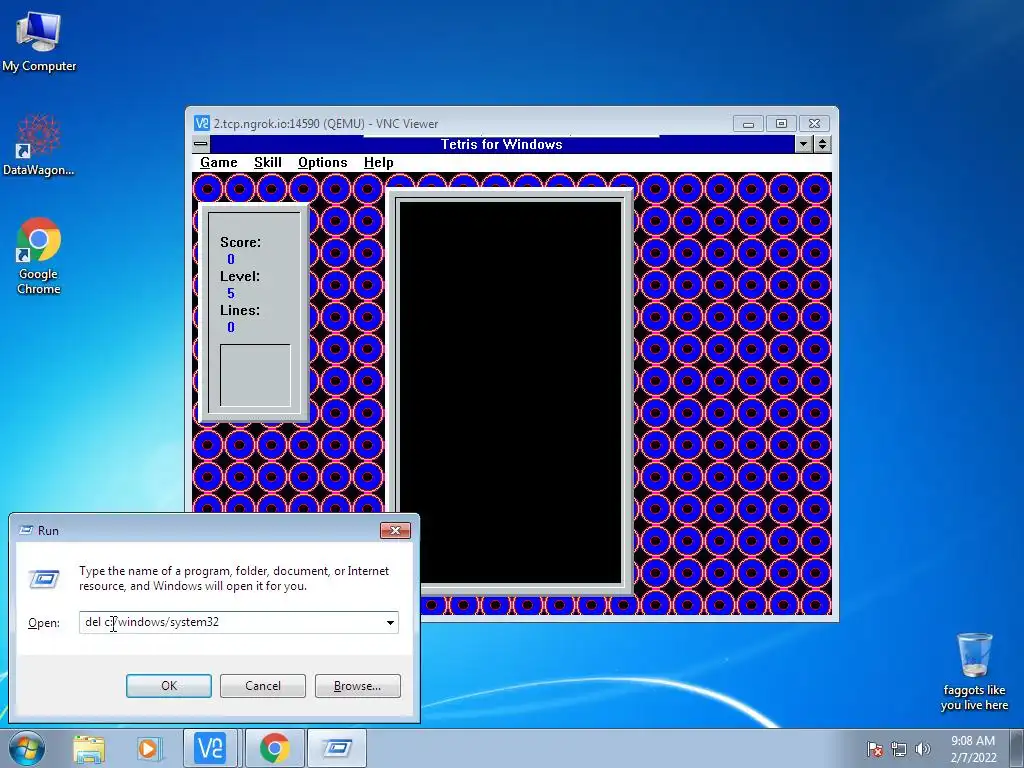Click the VNC Viewer title bar logo

(202, 123)
